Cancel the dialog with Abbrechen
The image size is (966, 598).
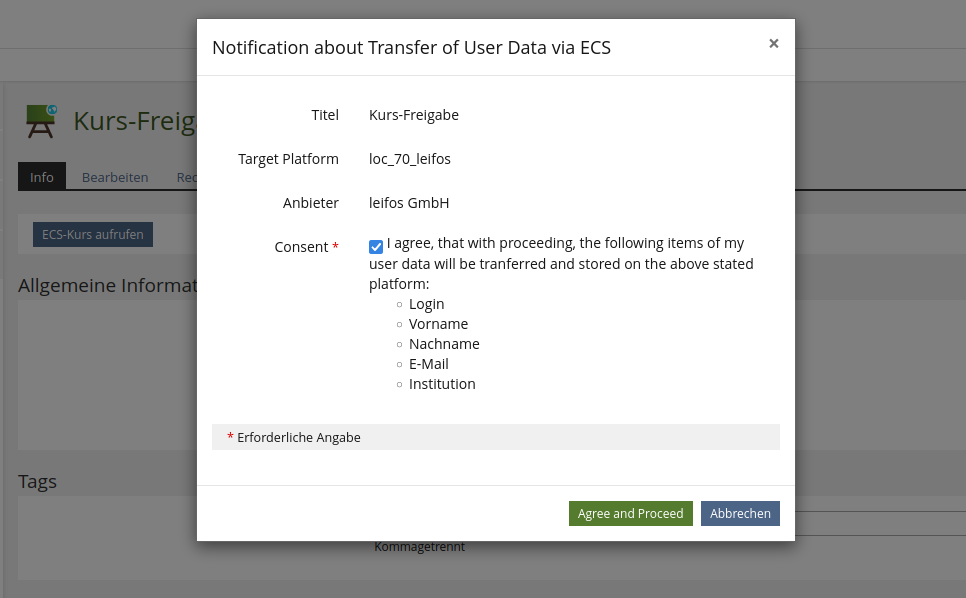coord(740,513)
